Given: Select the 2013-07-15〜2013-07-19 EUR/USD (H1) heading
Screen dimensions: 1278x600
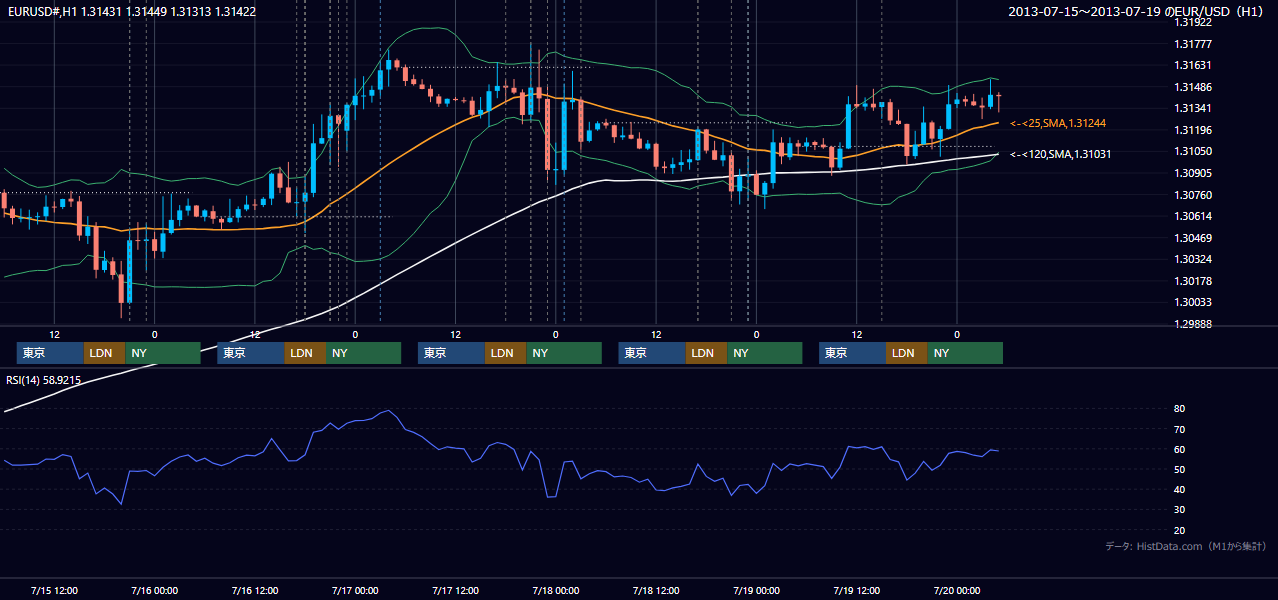Looking at the screenshot, I should coord(1138,12).
